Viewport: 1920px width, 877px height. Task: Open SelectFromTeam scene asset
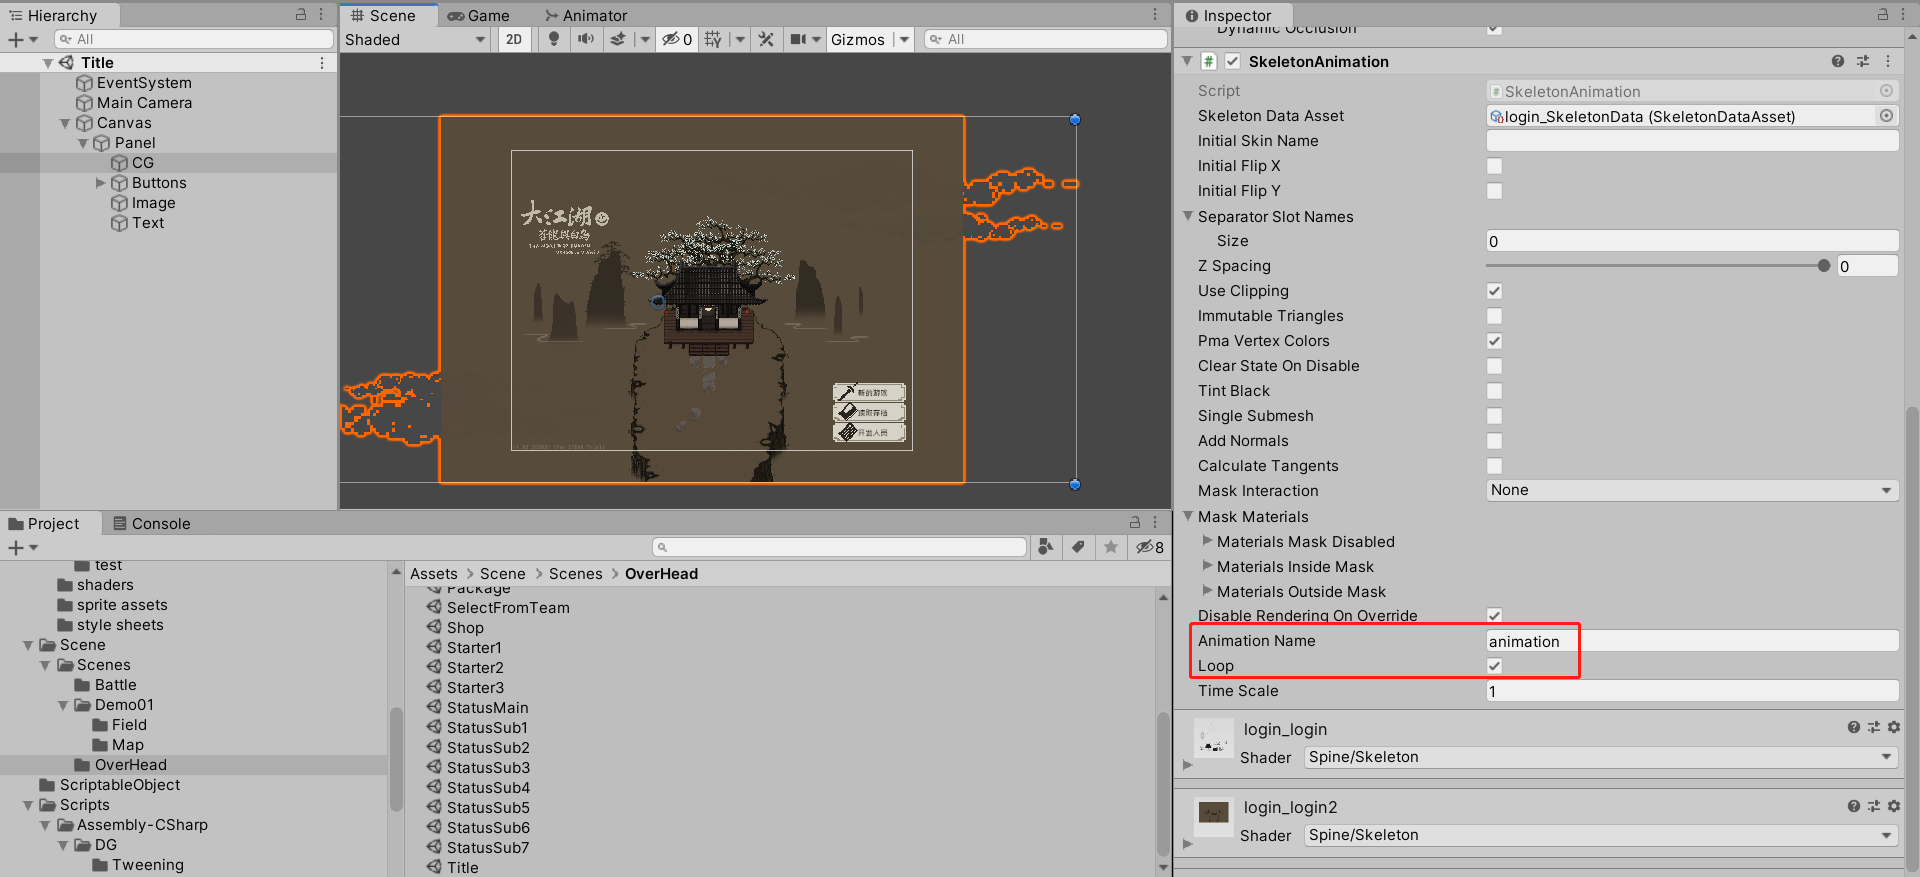508,608
